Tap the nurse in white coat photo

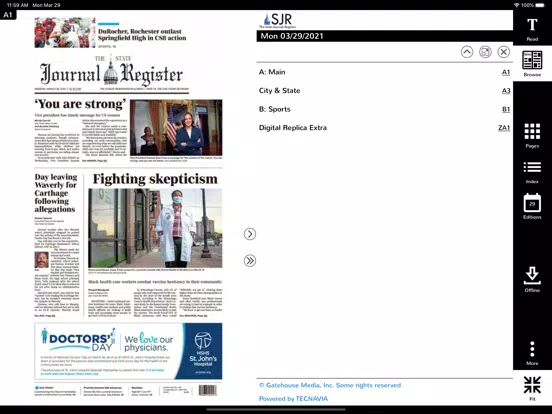[155, 228]
